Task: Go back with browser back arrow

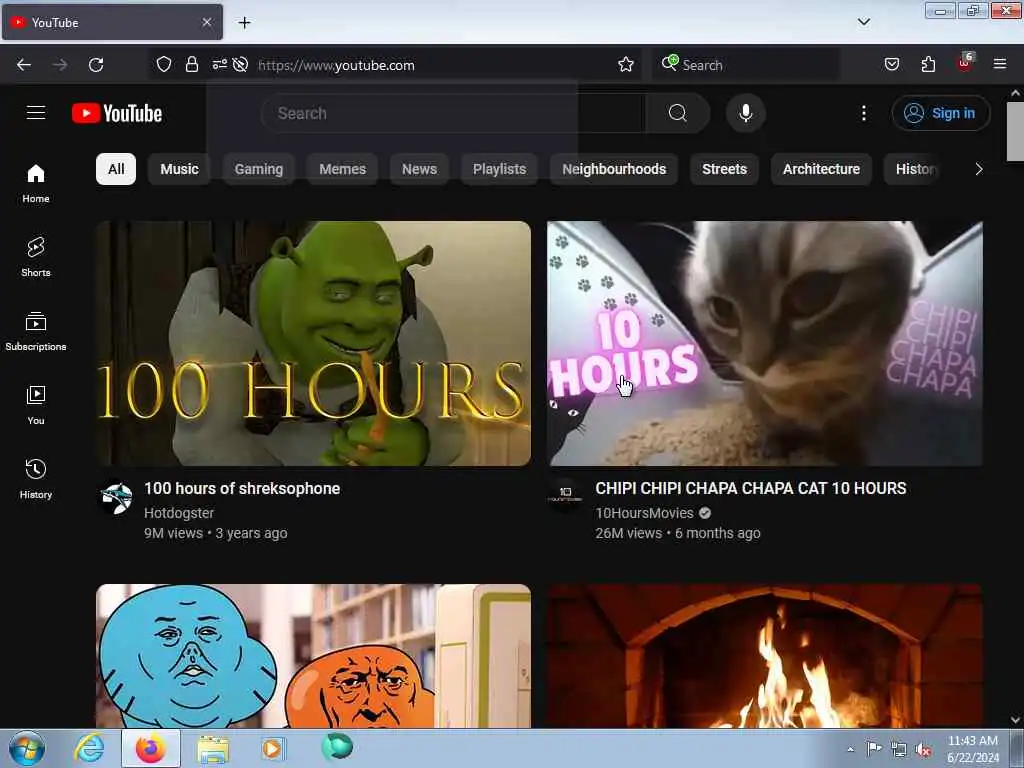Action: click(x=24, y=65)
